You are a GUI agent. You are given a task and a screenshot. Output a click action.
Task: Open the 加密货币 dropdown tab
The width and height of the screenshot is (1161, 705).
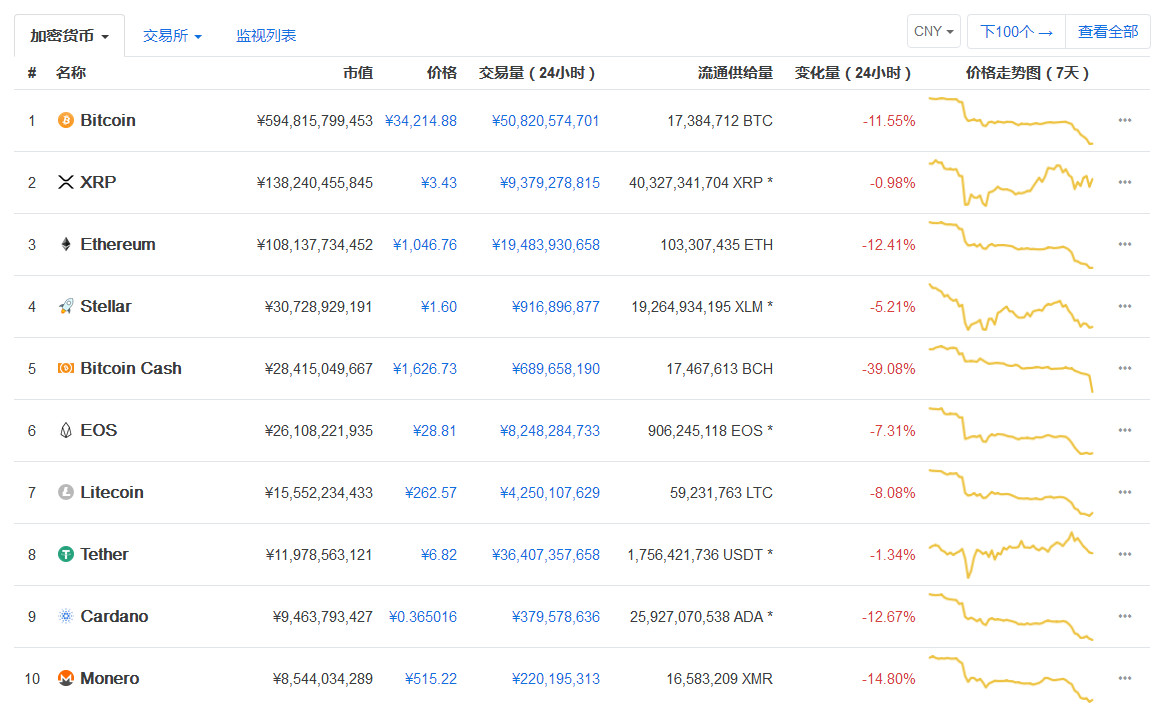pos(70,36)
